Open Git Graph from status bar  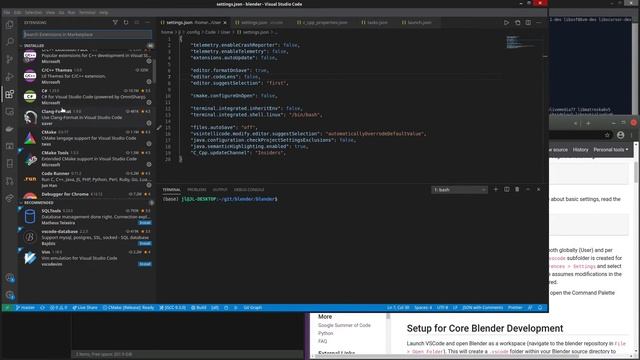coord(253,308)
